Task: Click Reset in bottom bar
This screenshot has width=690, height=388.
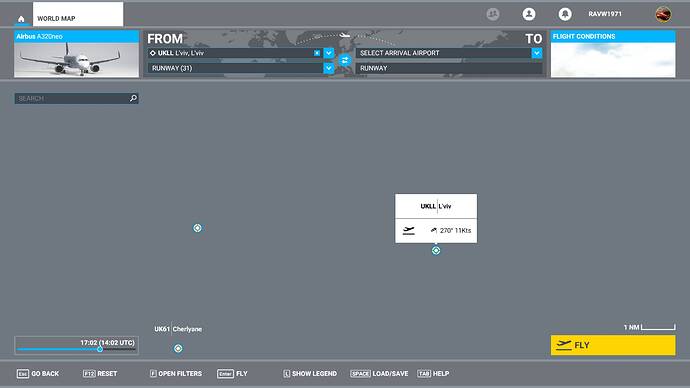Action: (x=100, y=373)
